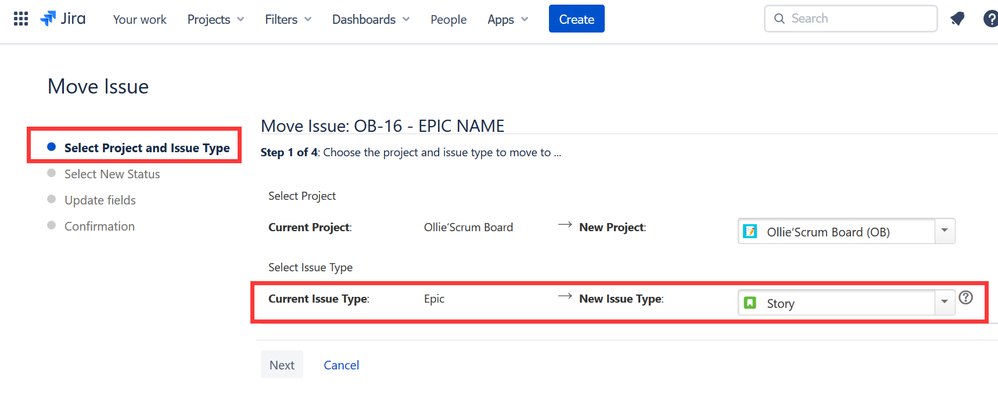This screenshot has height=395, width=998.
Task: Click the Cancel link
Action: (x=341, y=365)
